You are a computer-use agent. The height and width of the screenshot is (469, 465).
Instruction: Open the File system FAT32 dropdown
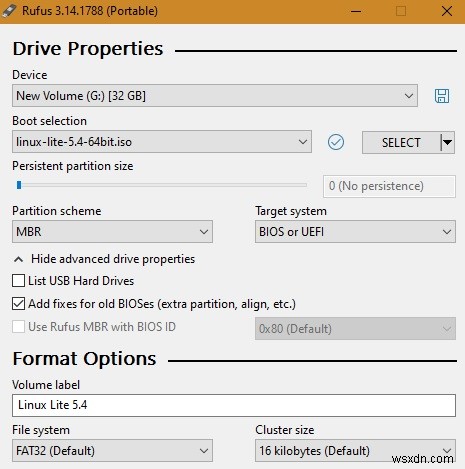(112, 451)
